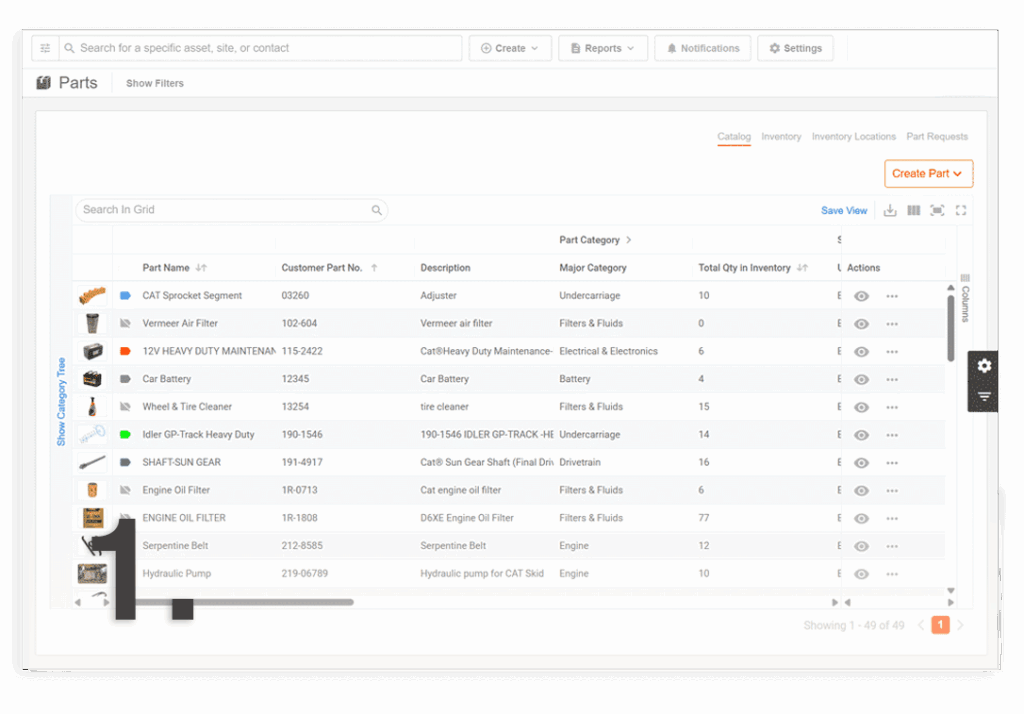The image size is (1024, 714).
Task: Open the Create dropdown in the top bar
Action: 510,47
